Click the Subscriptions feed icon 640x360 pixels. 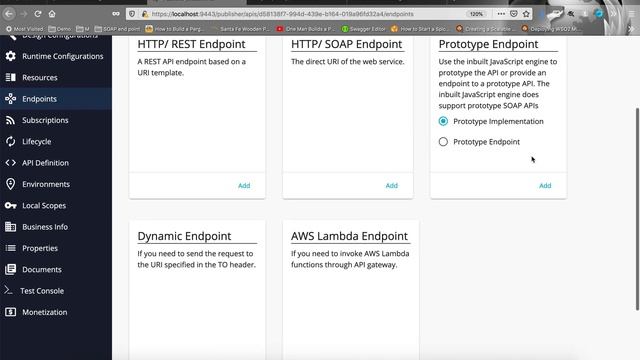click(11, 120)
